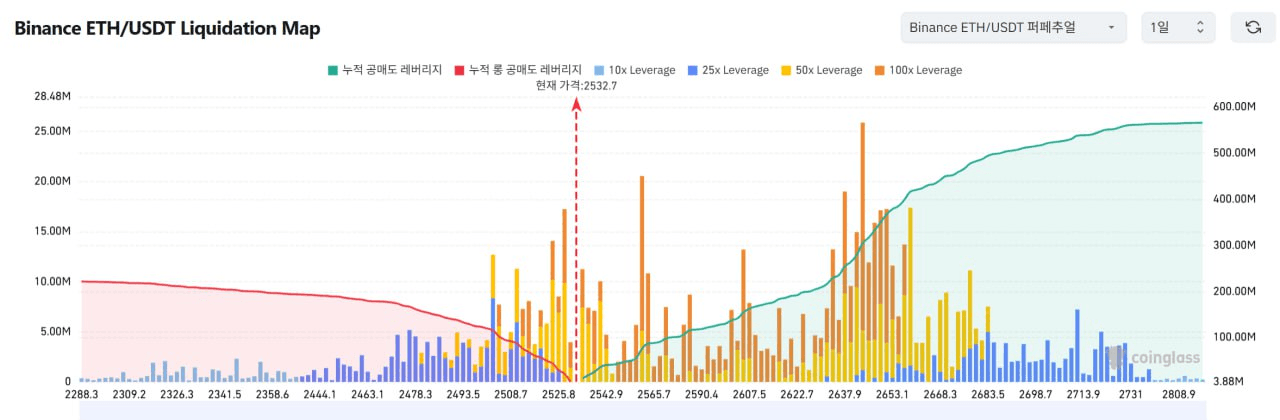Image resolution: width=1280 pixels, height=420 pixels.
Task: Click the chart zoom slider bar below the axis
Action: (641, 412)
